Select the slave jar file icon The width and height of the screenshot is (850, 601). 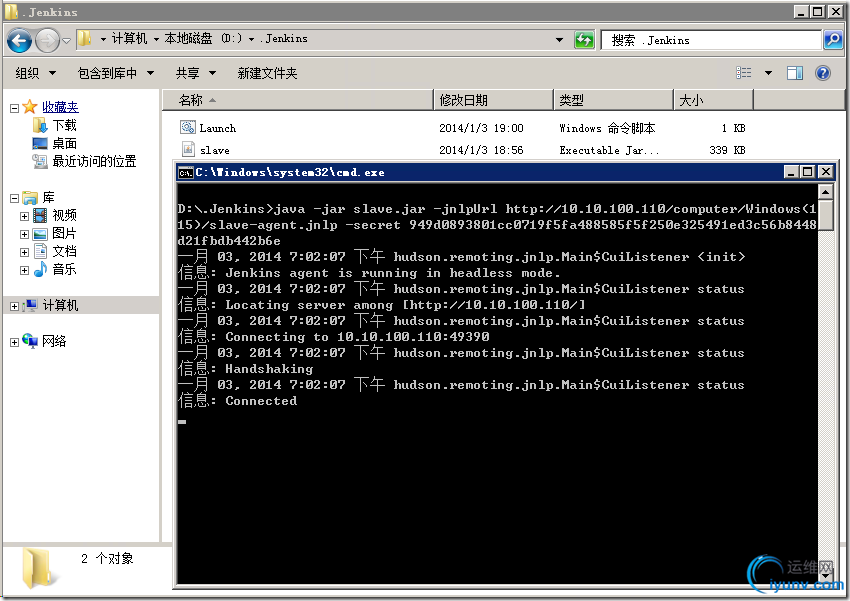[x=188, y=149]
